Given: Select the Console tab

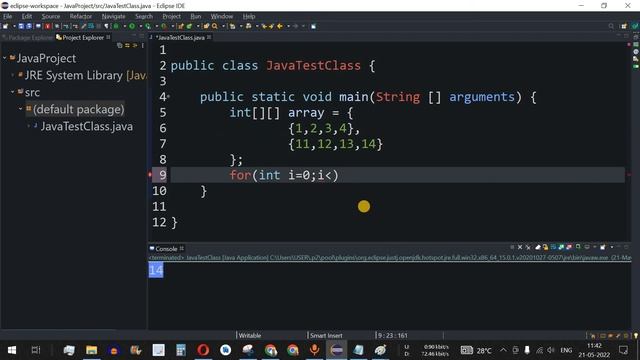Looking at the screenshot, I should 166,249.
